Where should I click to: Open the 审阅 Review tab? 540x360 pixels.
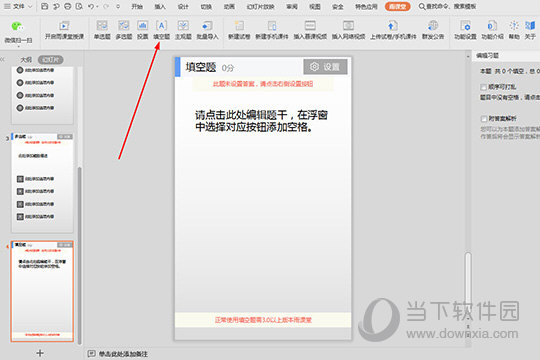pyautogui.click(x=292, y=6)
